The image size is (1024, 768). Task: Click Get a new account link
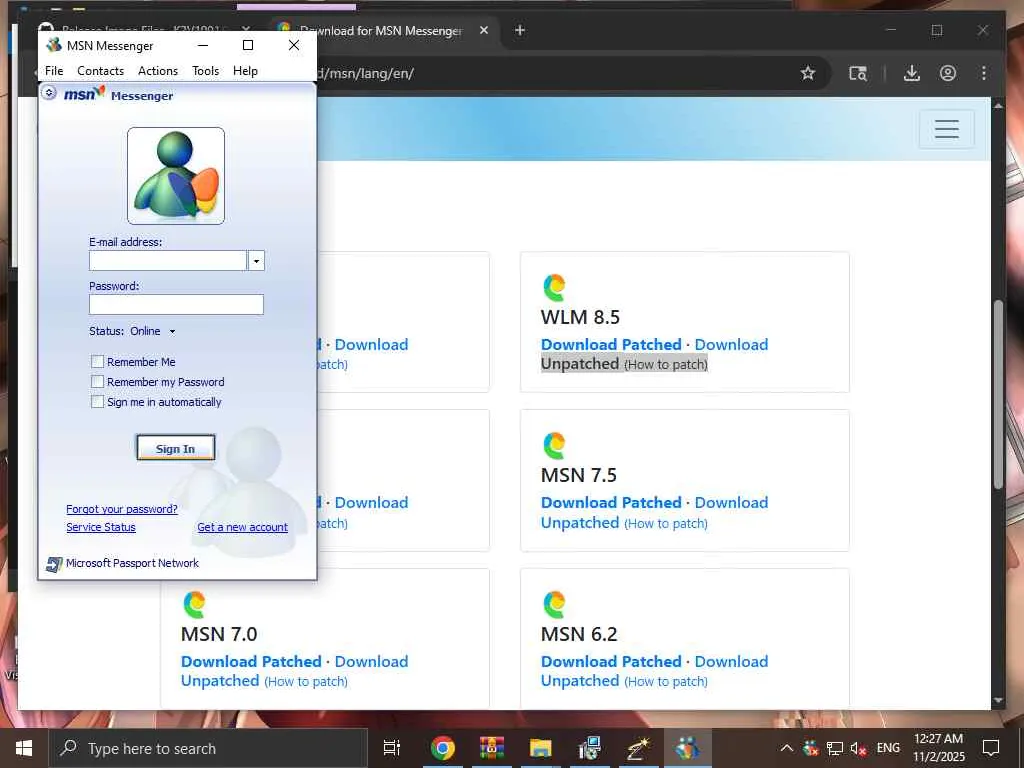pos(242,527)
